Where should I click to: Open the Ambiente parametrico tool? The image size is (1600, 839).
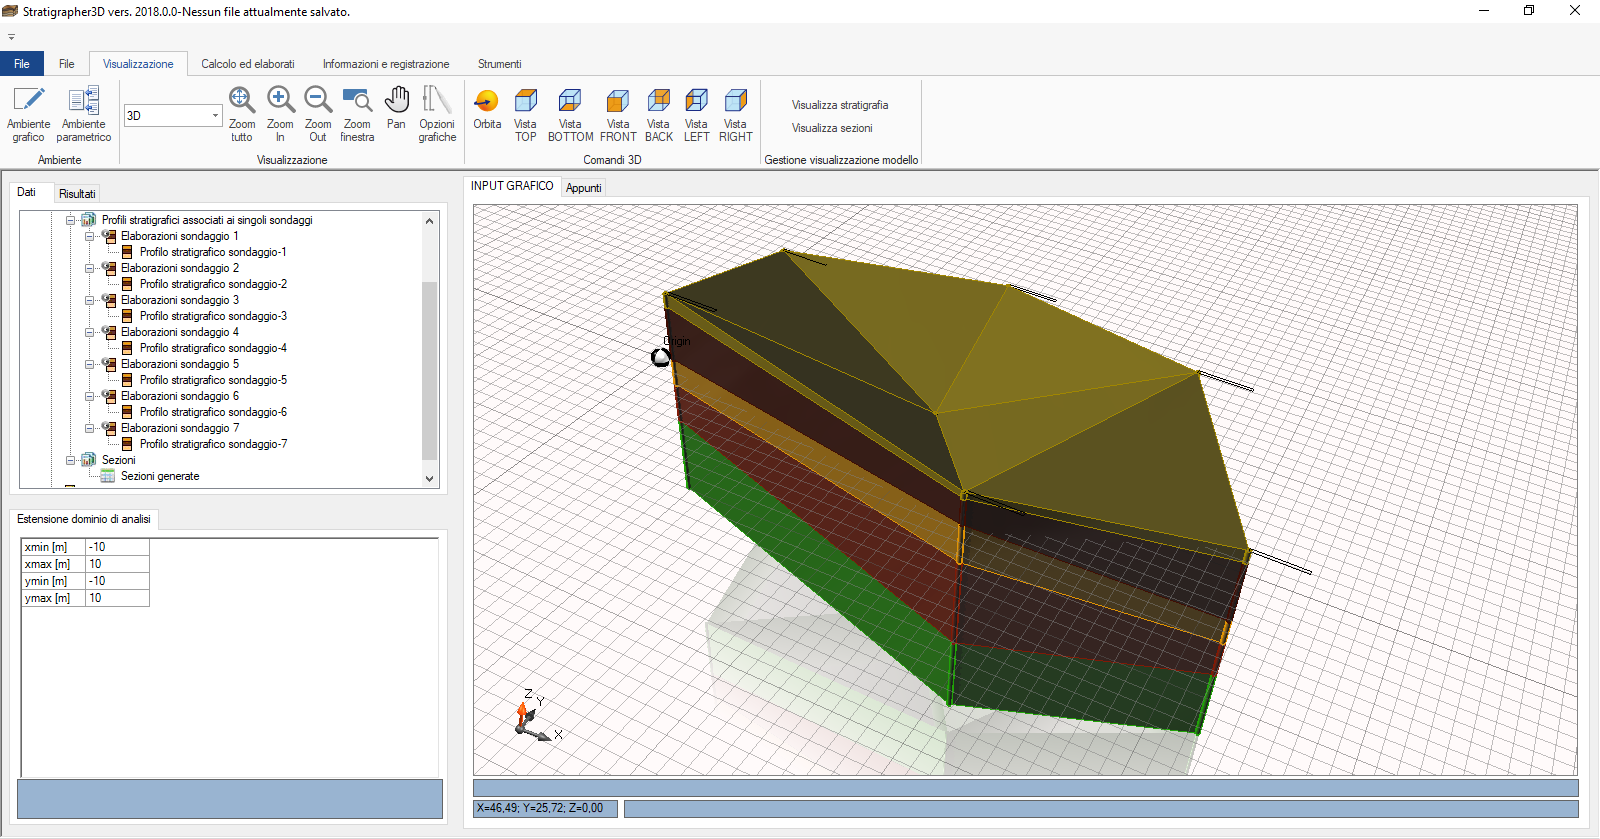[84, 114]
